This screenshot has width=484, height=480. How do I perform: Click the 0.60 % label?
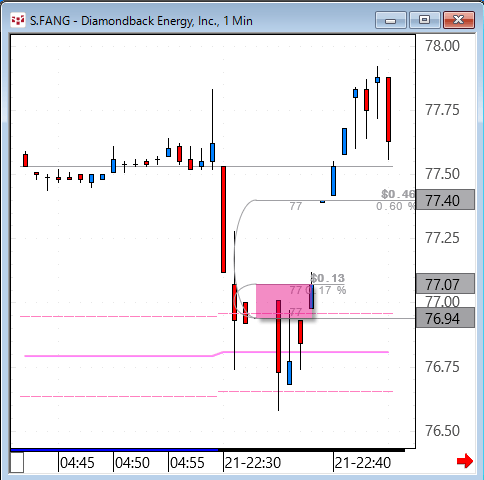(395, 206)
